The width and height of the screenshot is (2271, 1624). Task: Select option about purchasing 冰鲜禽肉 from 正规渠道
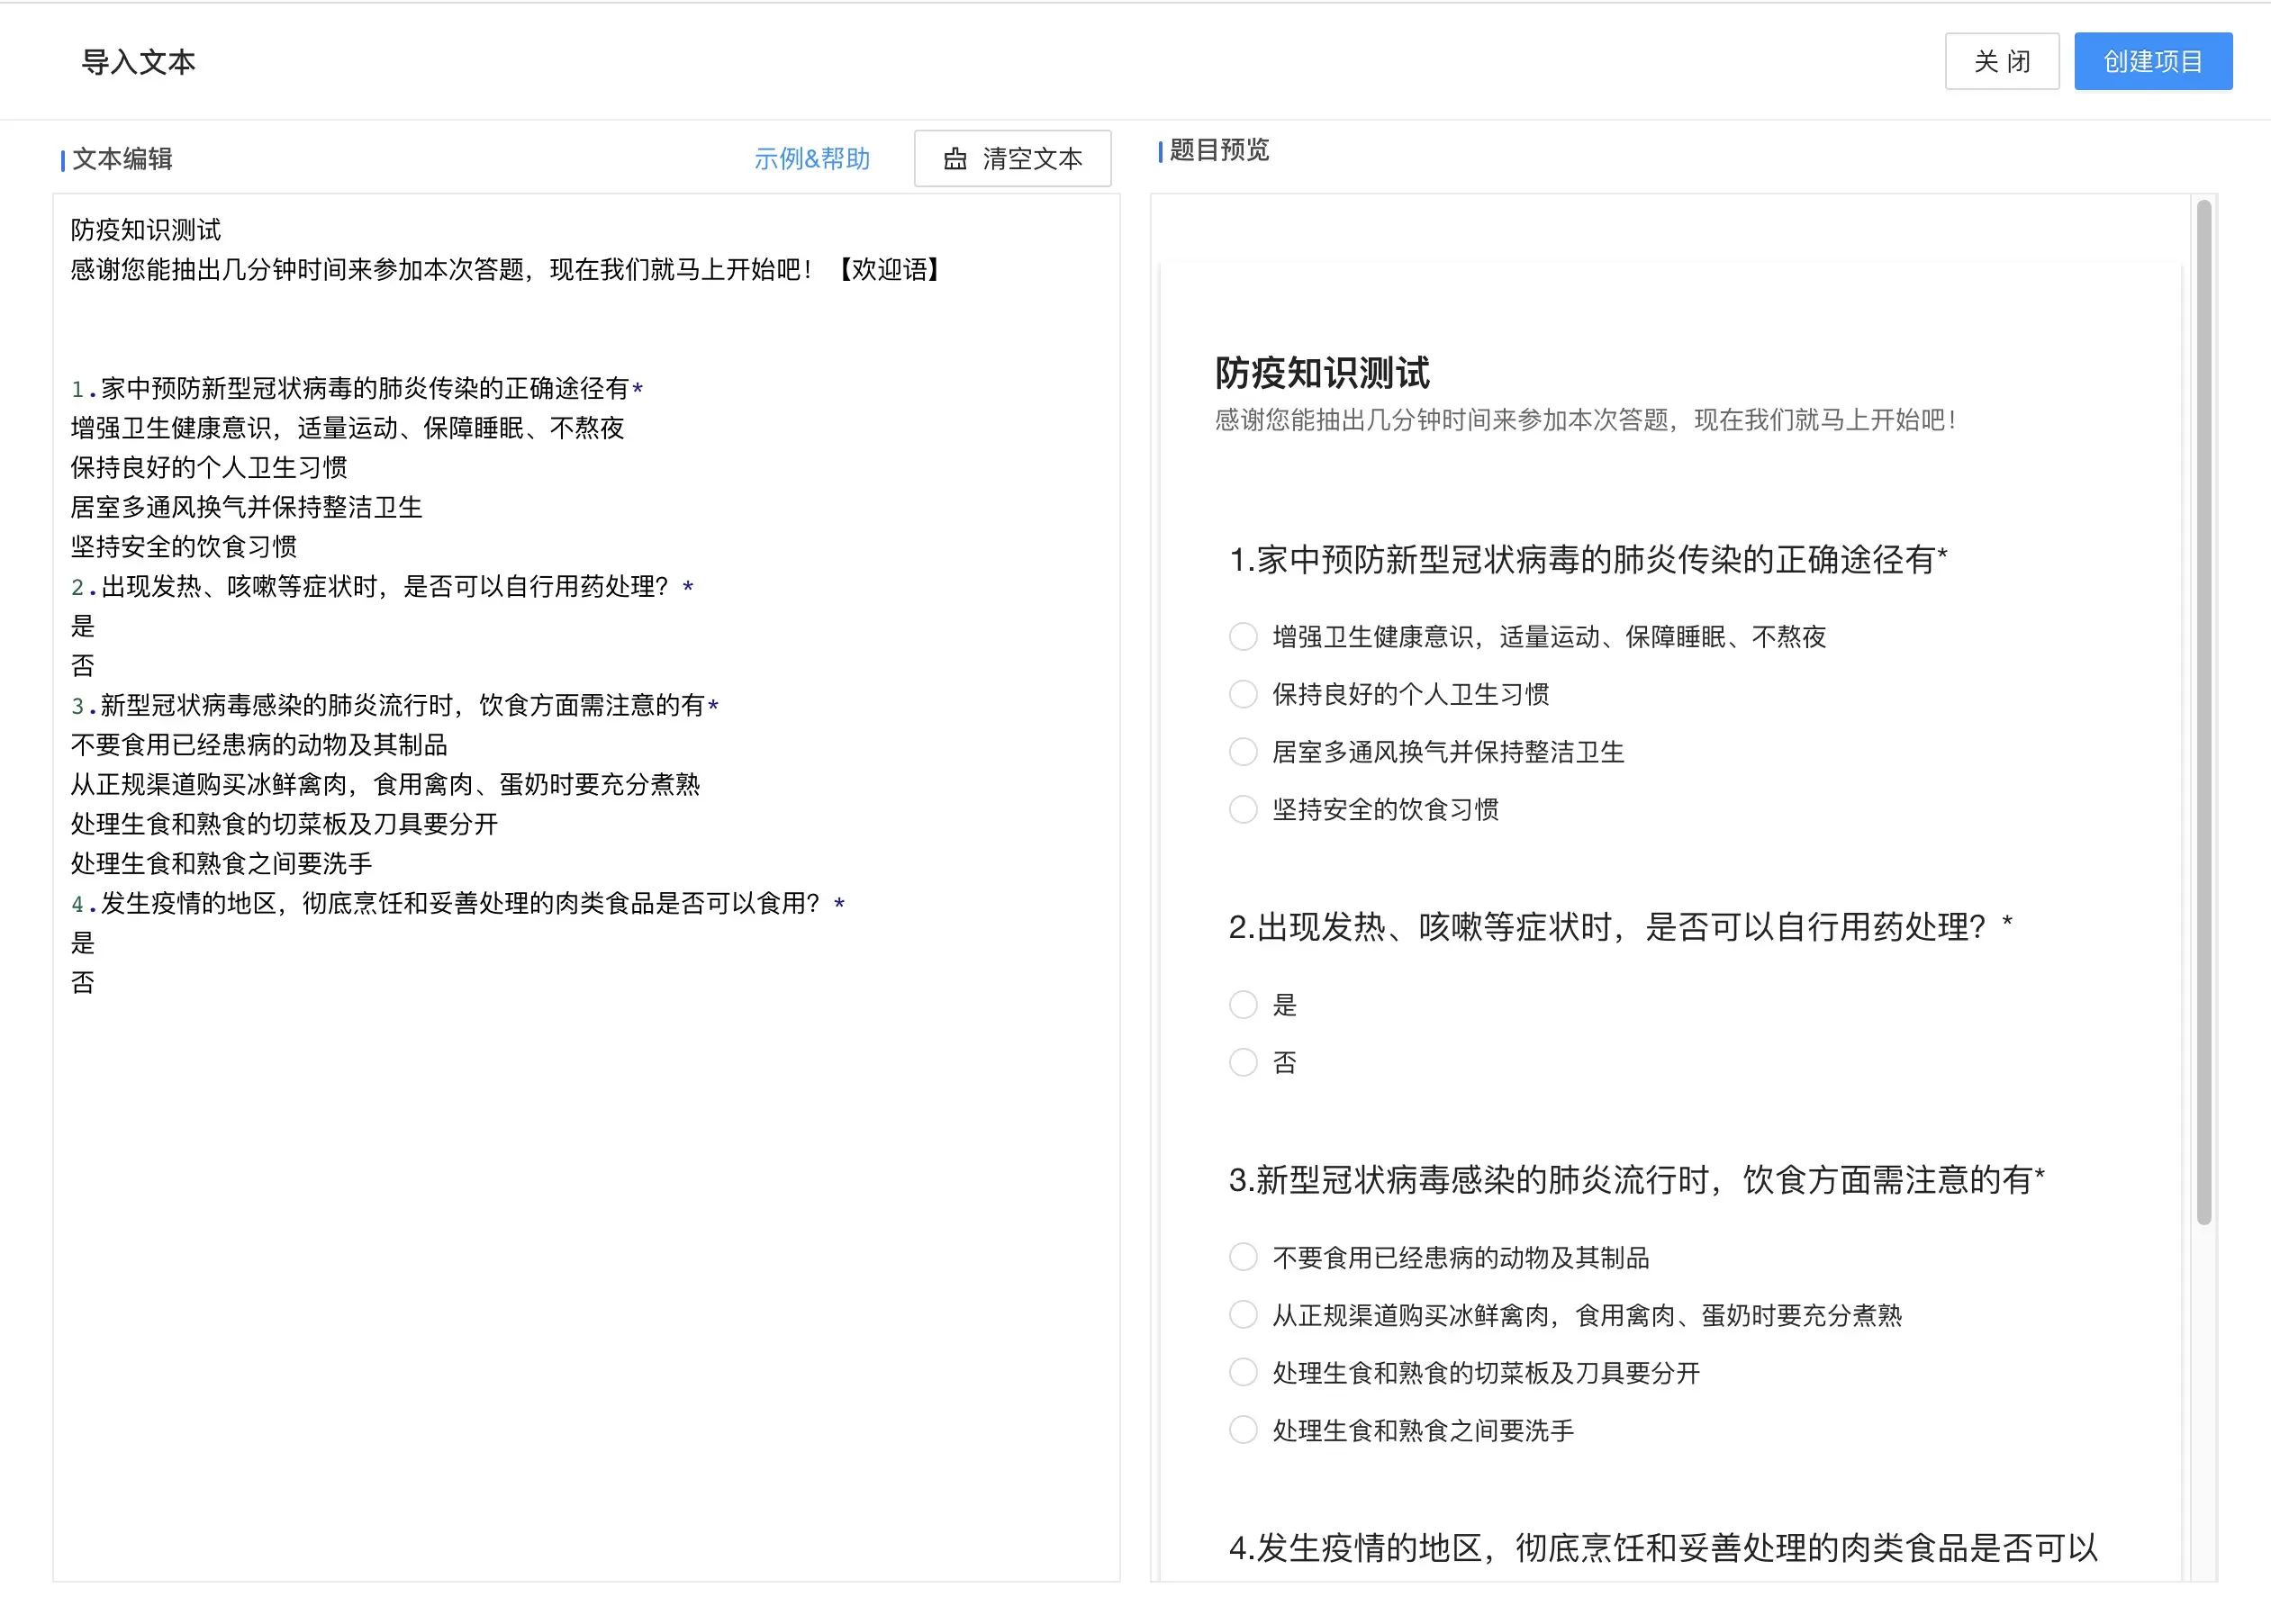coord(1243,1315)
